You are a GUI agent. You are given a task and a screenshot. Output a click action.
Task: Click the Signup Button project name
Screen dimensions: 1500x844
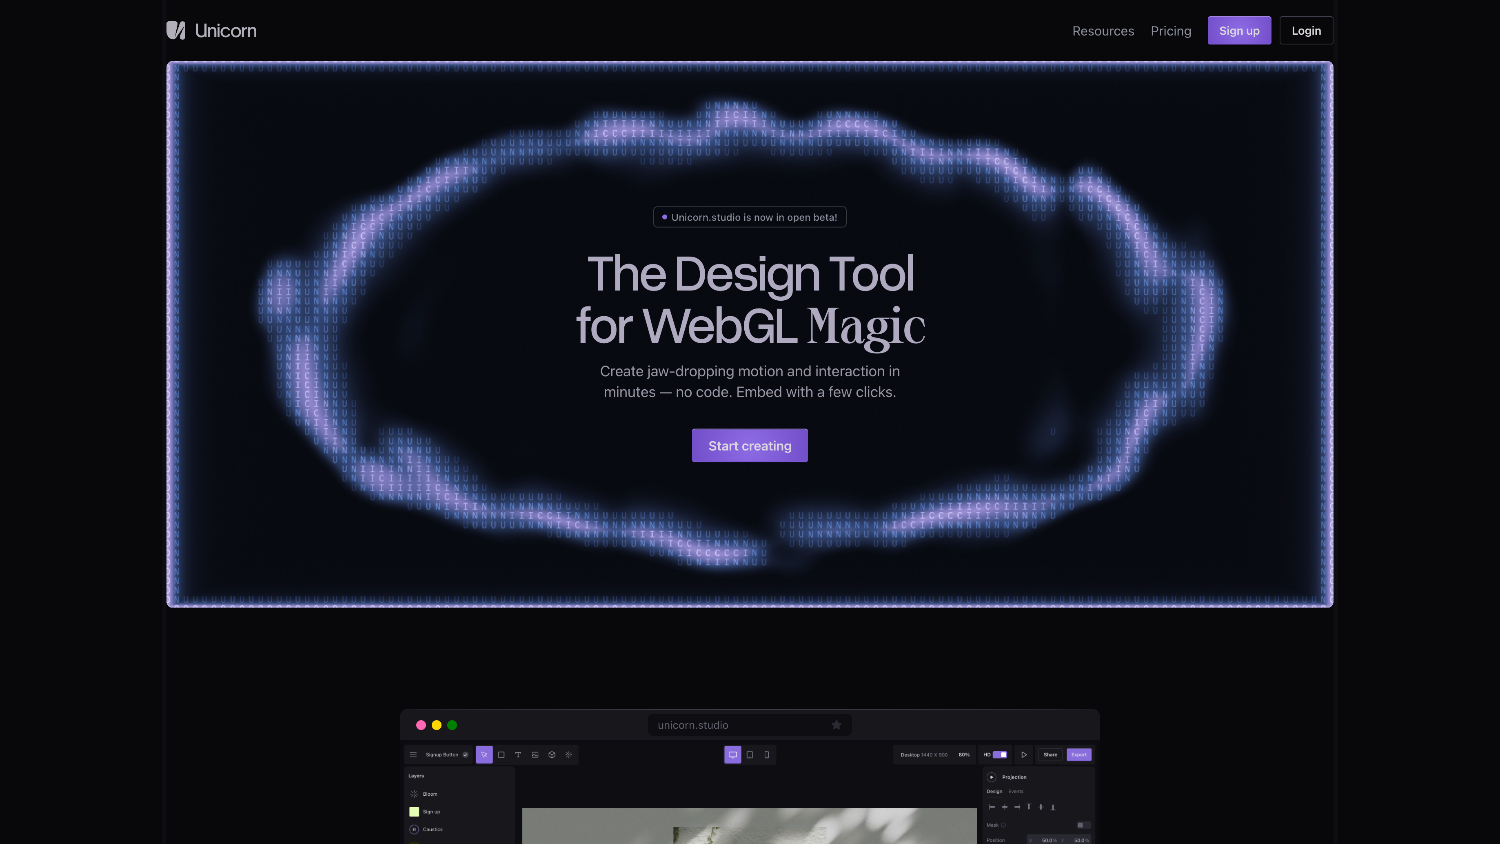(442, 755)
